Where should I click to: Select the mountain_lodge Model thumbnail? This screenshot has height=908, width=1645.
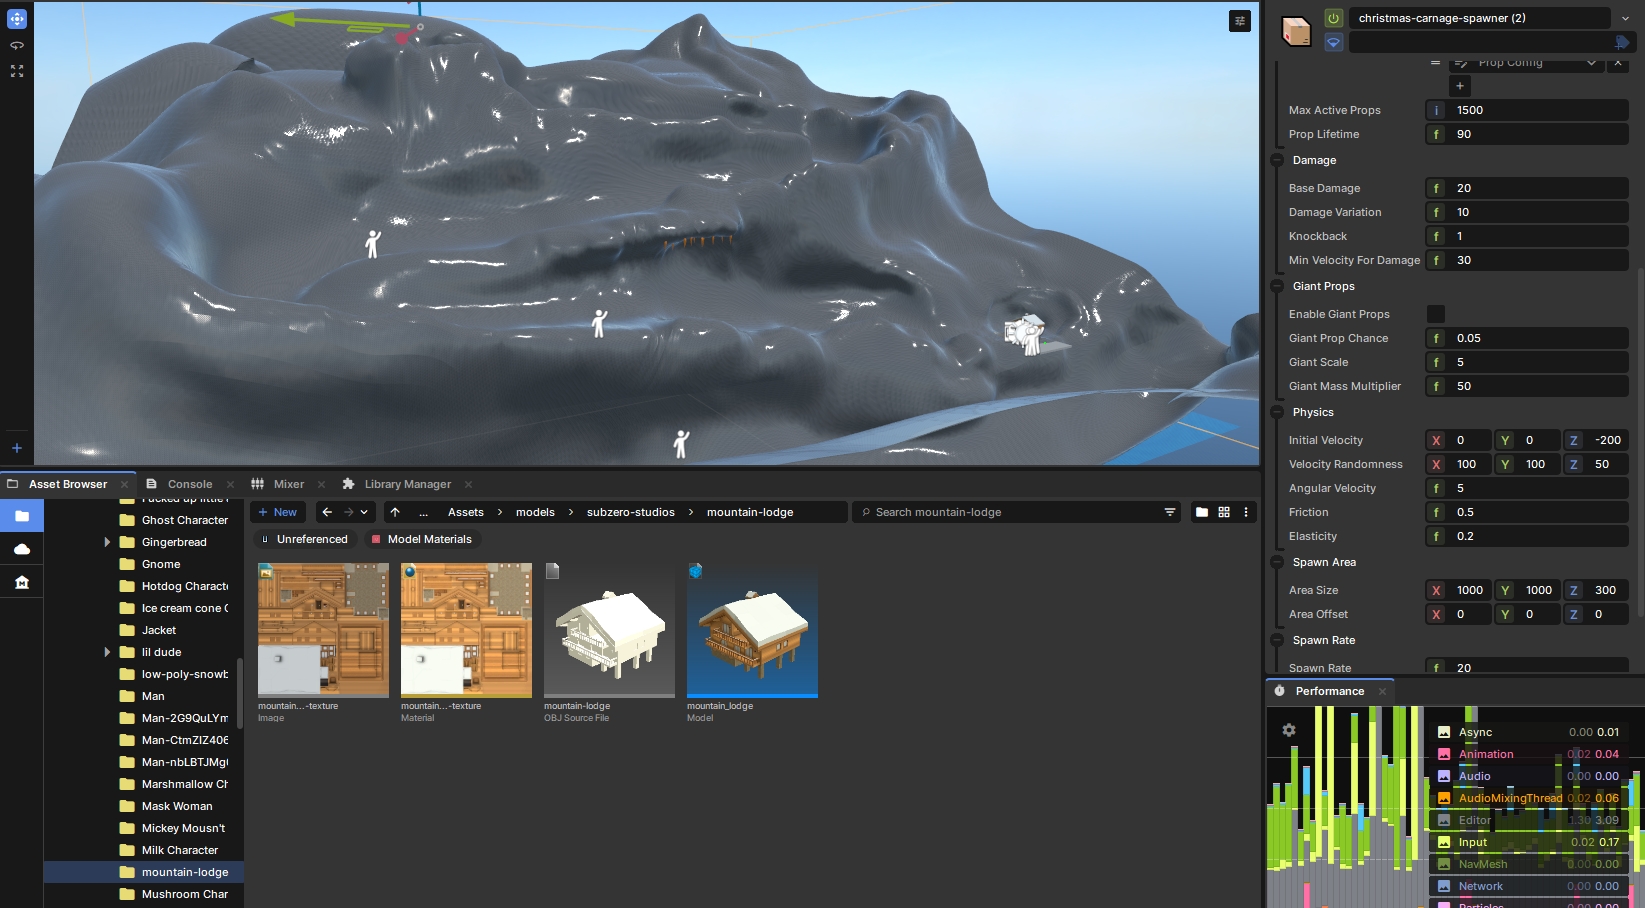pyautogui.click(x=752, y=630)
